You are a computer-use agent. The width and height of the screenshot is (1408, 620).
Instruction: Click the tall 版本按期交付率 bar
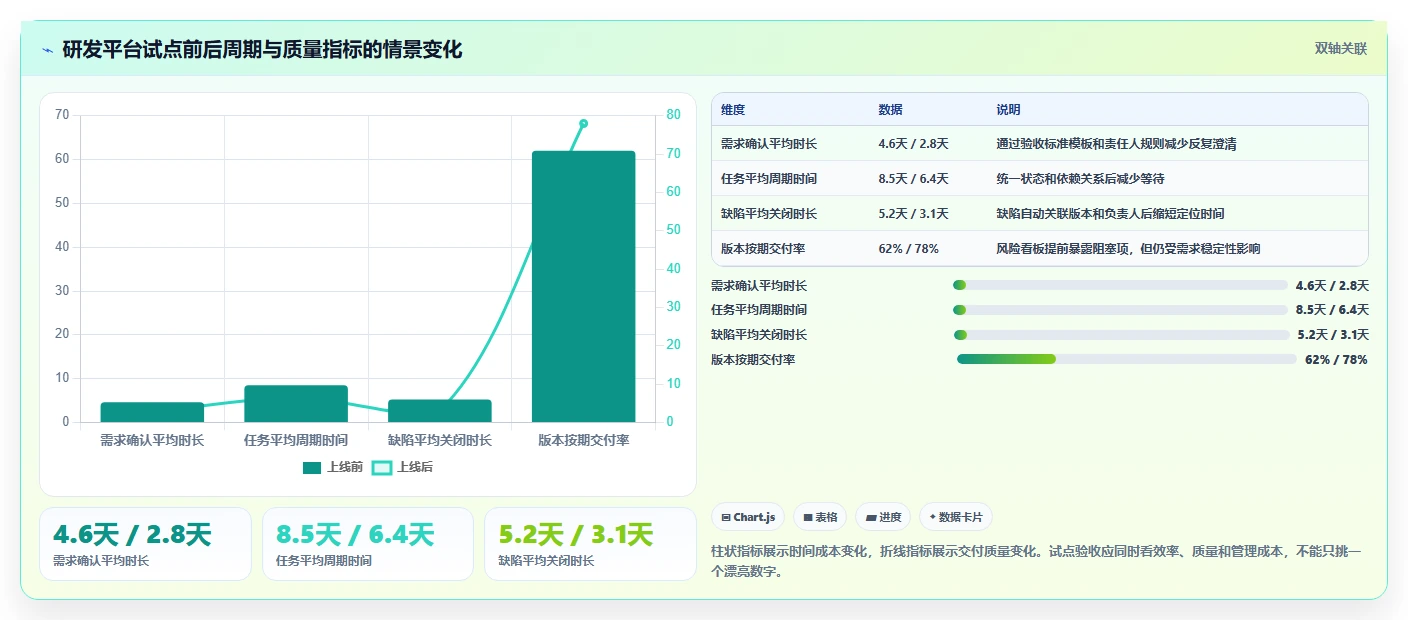584,286
